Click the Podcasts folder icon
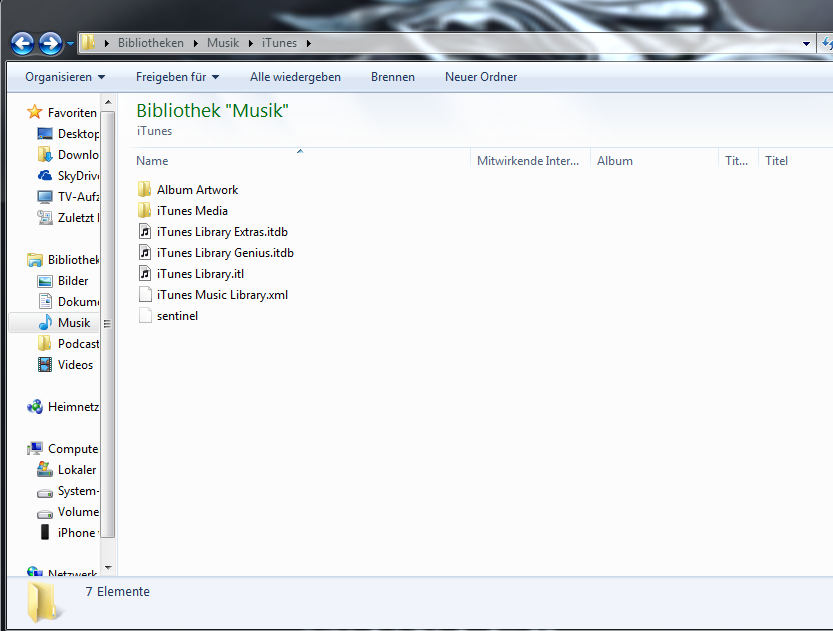Viewport: 833px width, 631px height. [45, 344]
